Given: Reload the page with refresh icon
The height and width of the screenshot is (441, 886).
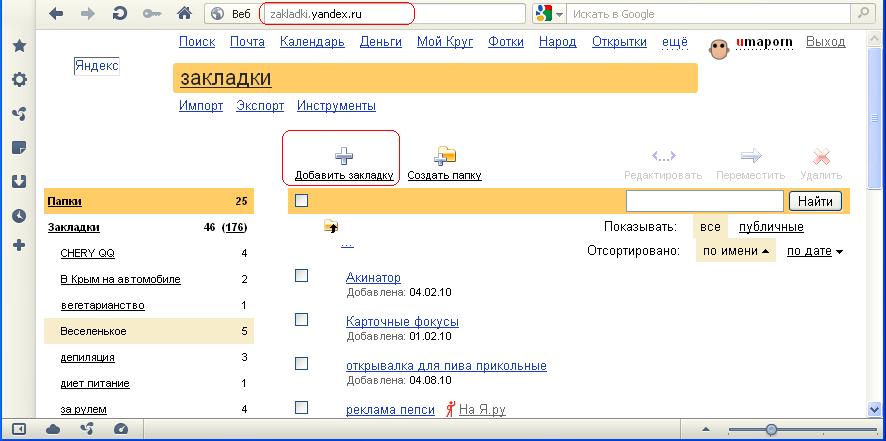Looking at the screenshot, I should coord(119,14).
